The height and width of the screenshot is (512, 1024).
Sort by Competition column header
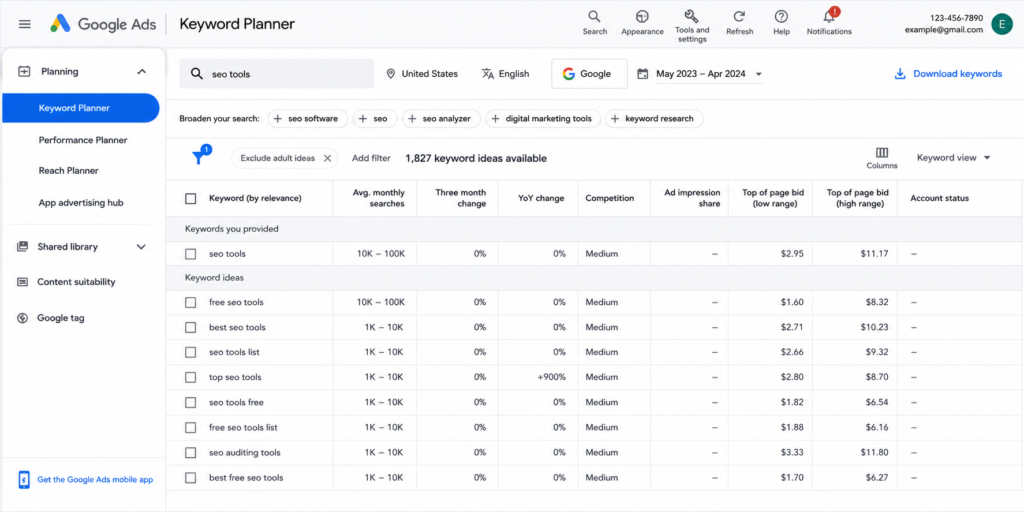click(609, 198)
